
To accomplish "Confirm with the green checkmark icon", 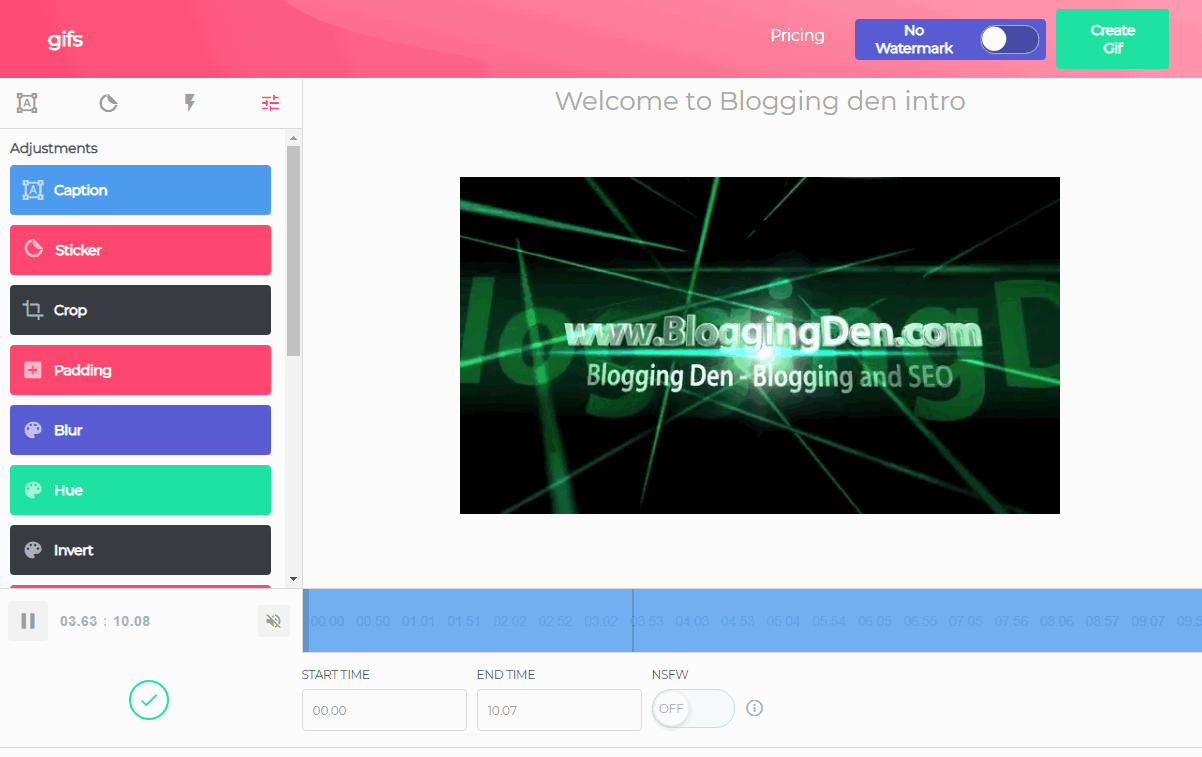I will [149, 700].
